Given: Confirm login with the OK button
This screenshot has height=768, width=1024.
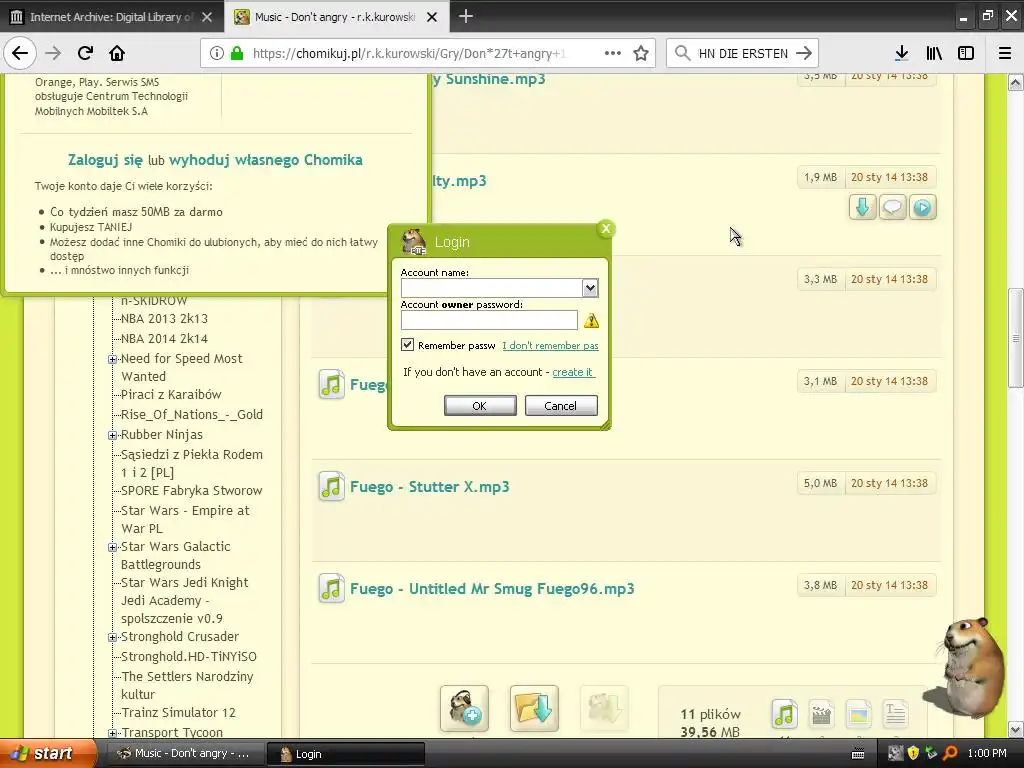Looking at the screenshot, I should [x=480, y=406].
